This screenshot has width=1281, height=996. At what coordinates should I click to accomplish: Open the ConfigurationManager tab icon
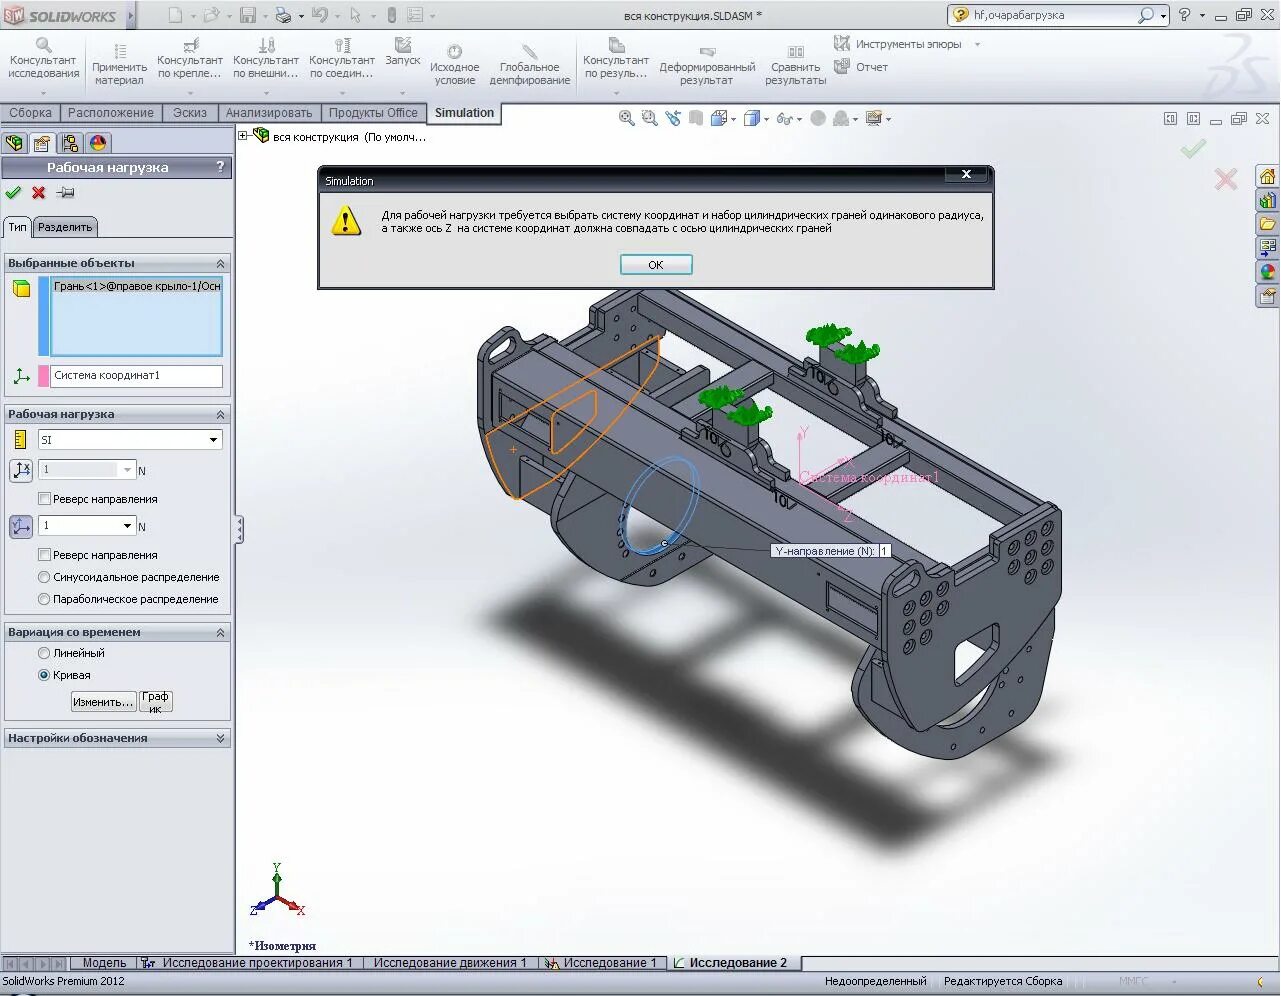70,143
